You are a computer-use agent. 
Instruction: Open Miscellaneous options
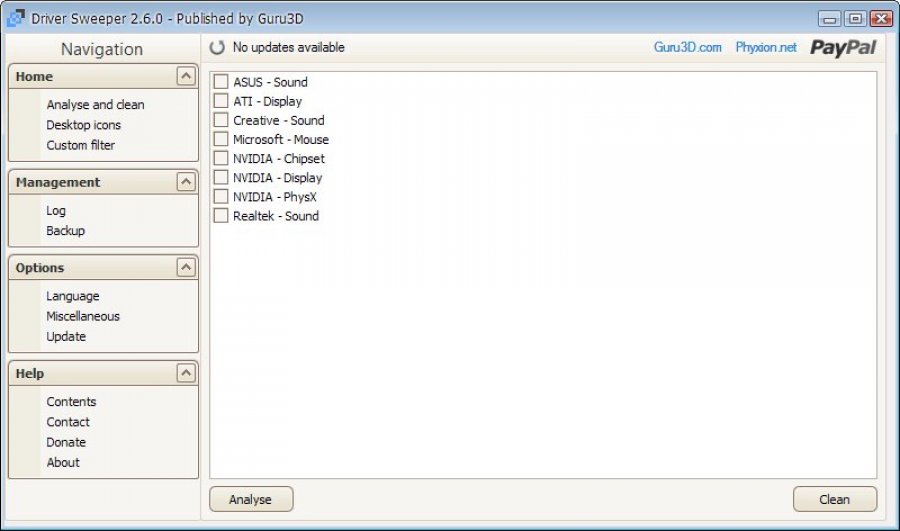[x=83, y=316]
